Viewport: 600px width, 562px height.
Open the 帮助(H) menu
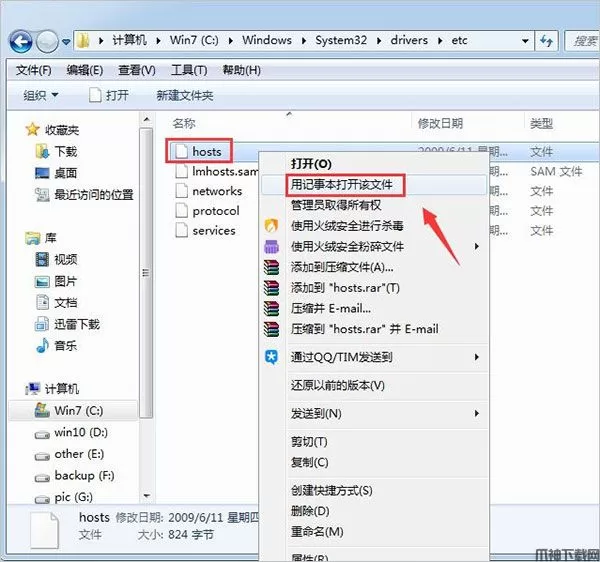click(x=241, y=70)
